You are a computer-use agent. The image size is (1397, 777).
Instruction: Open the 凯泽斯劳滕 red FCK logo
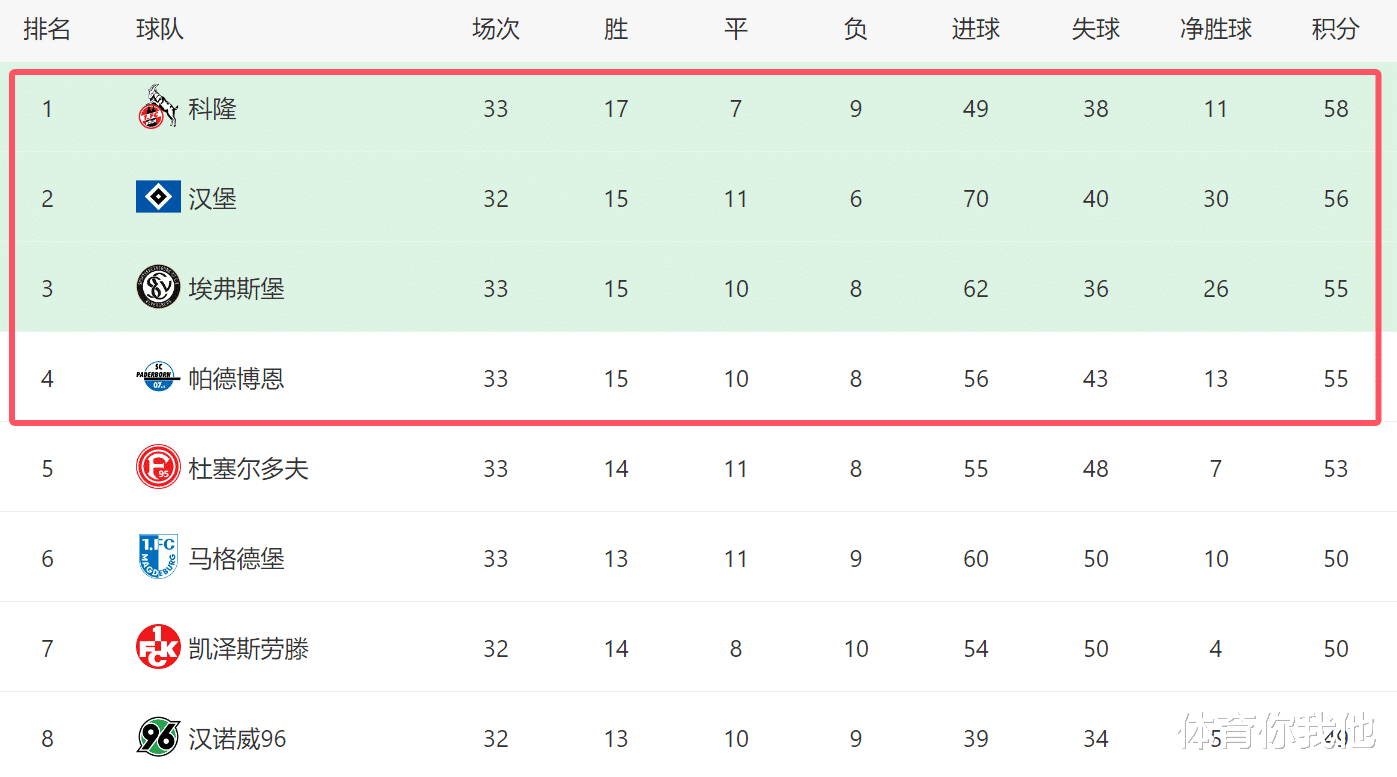[x=158, y=647]
